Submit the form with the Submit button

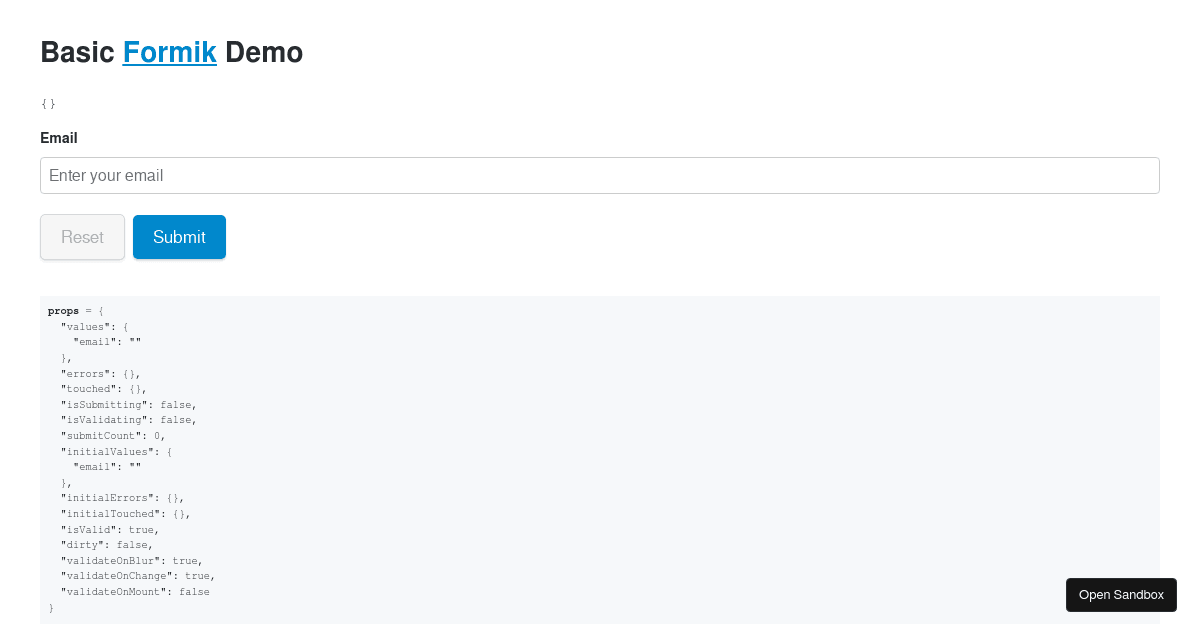[179, 237]
